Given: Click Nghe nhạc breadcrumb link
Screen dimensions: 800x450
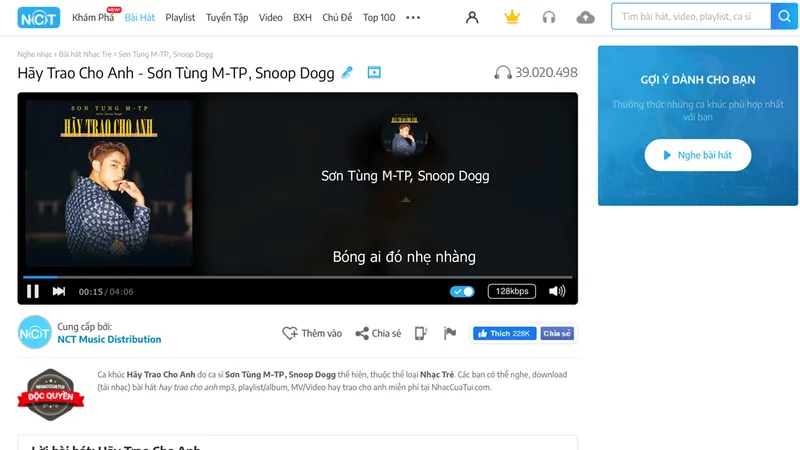Looking at the screenshot, I should [35, 54].
